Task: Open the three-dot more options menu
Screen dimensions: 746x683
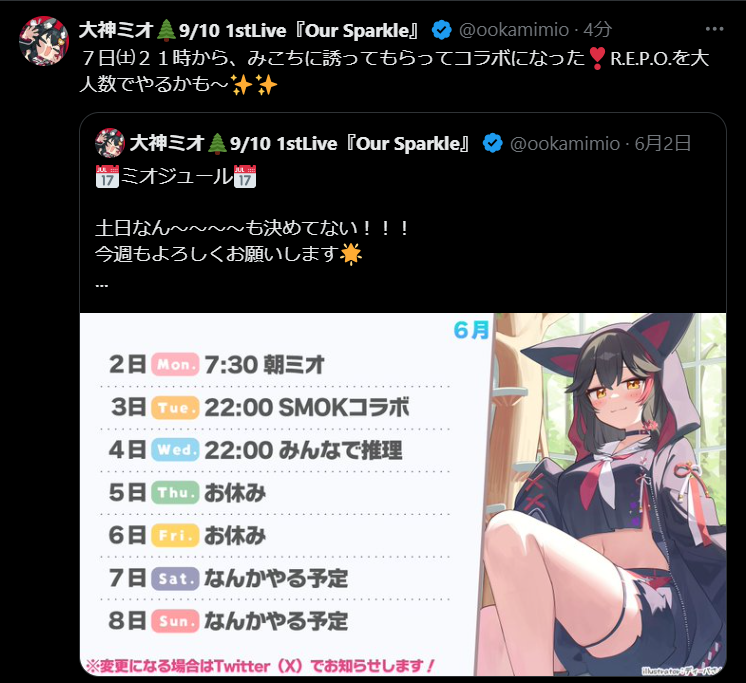Action: pyautogui.click(x=714, y=29)
